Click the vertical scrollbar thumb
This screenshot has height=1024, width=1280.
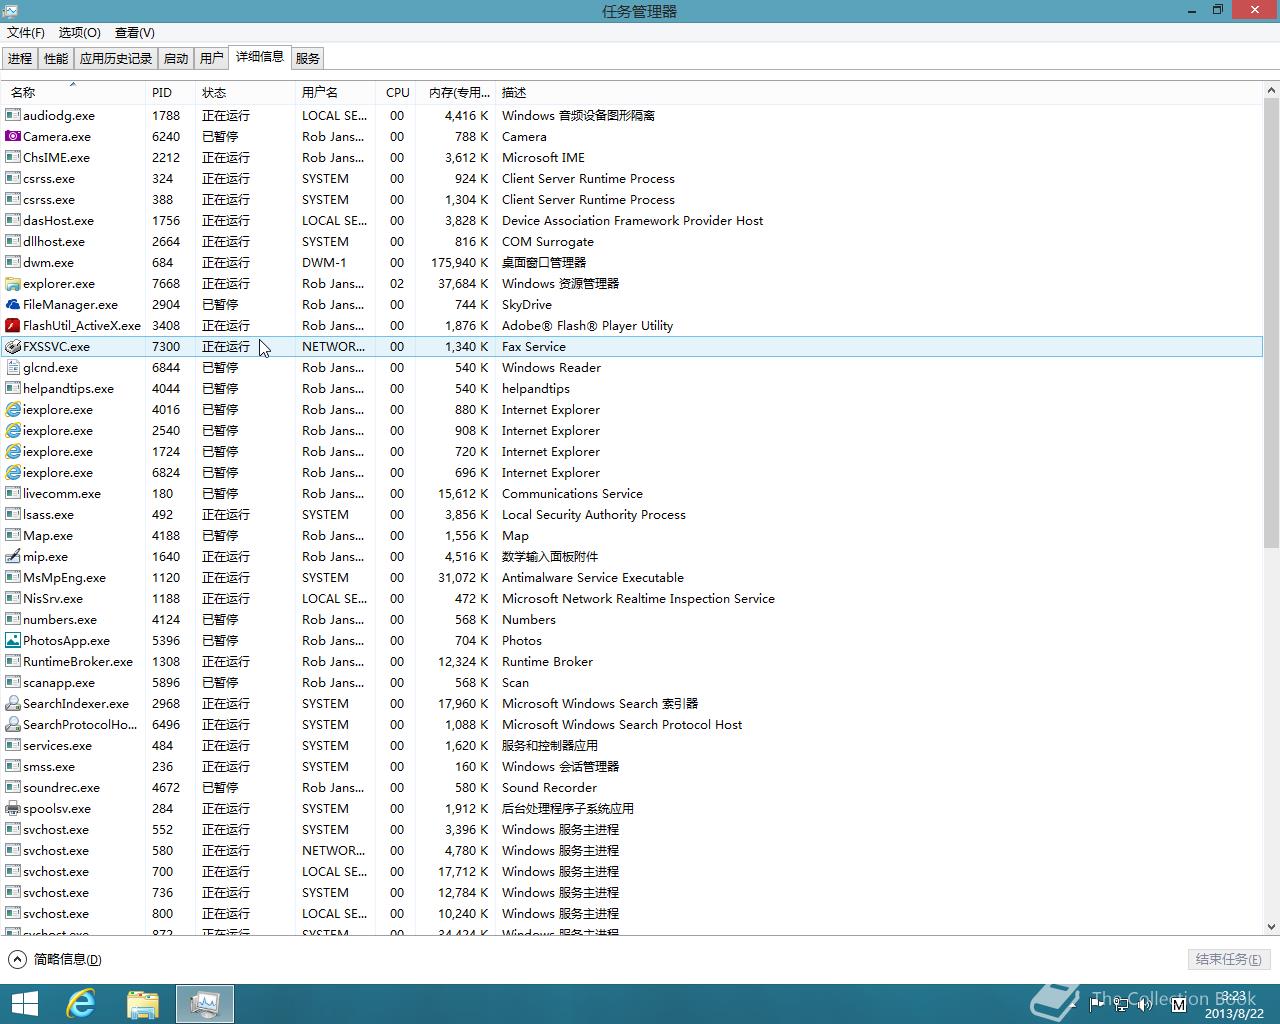[1271, 322]
